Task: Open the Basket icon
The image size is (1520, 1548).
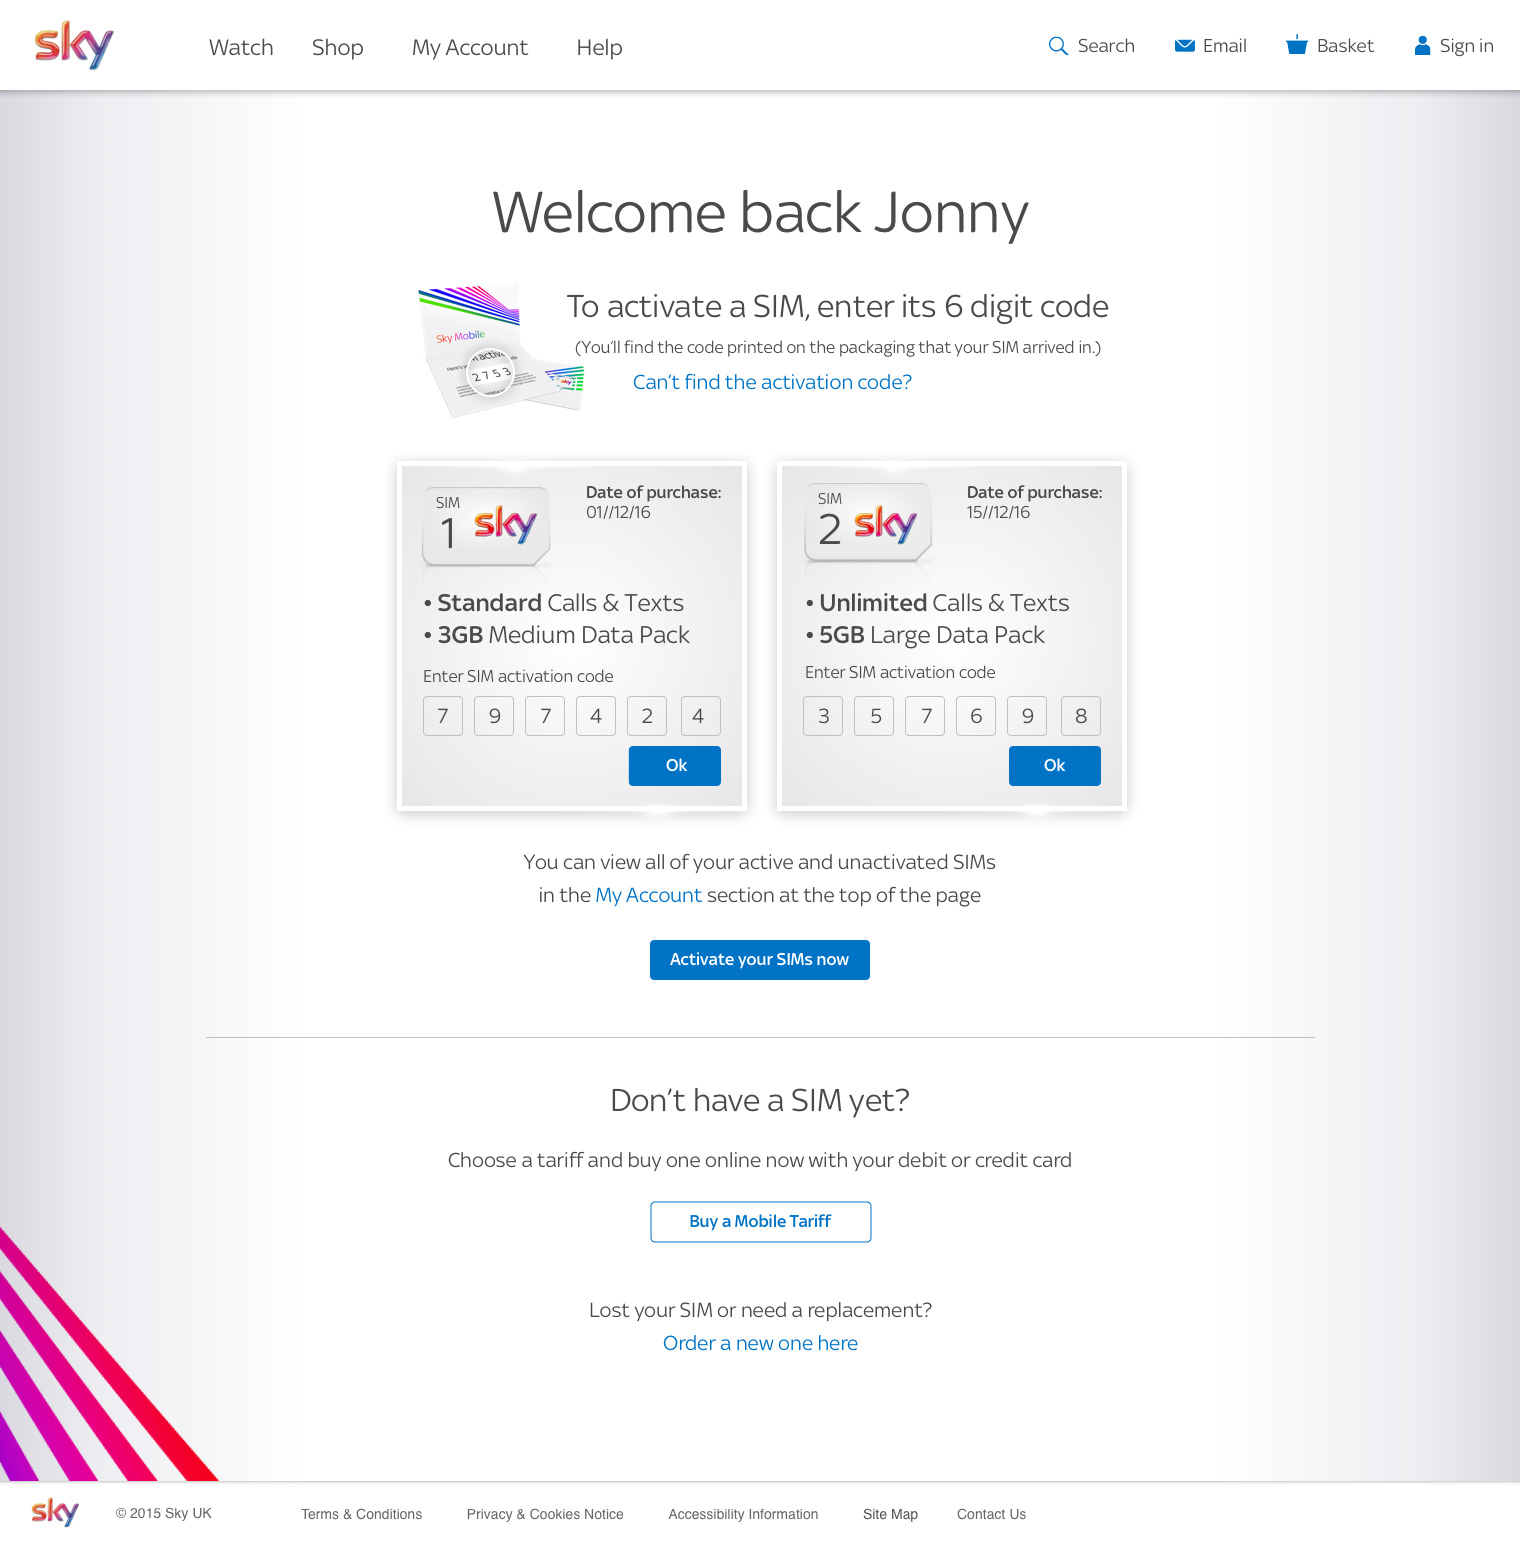Action: pyautogui.click(x=1296, y=45)
